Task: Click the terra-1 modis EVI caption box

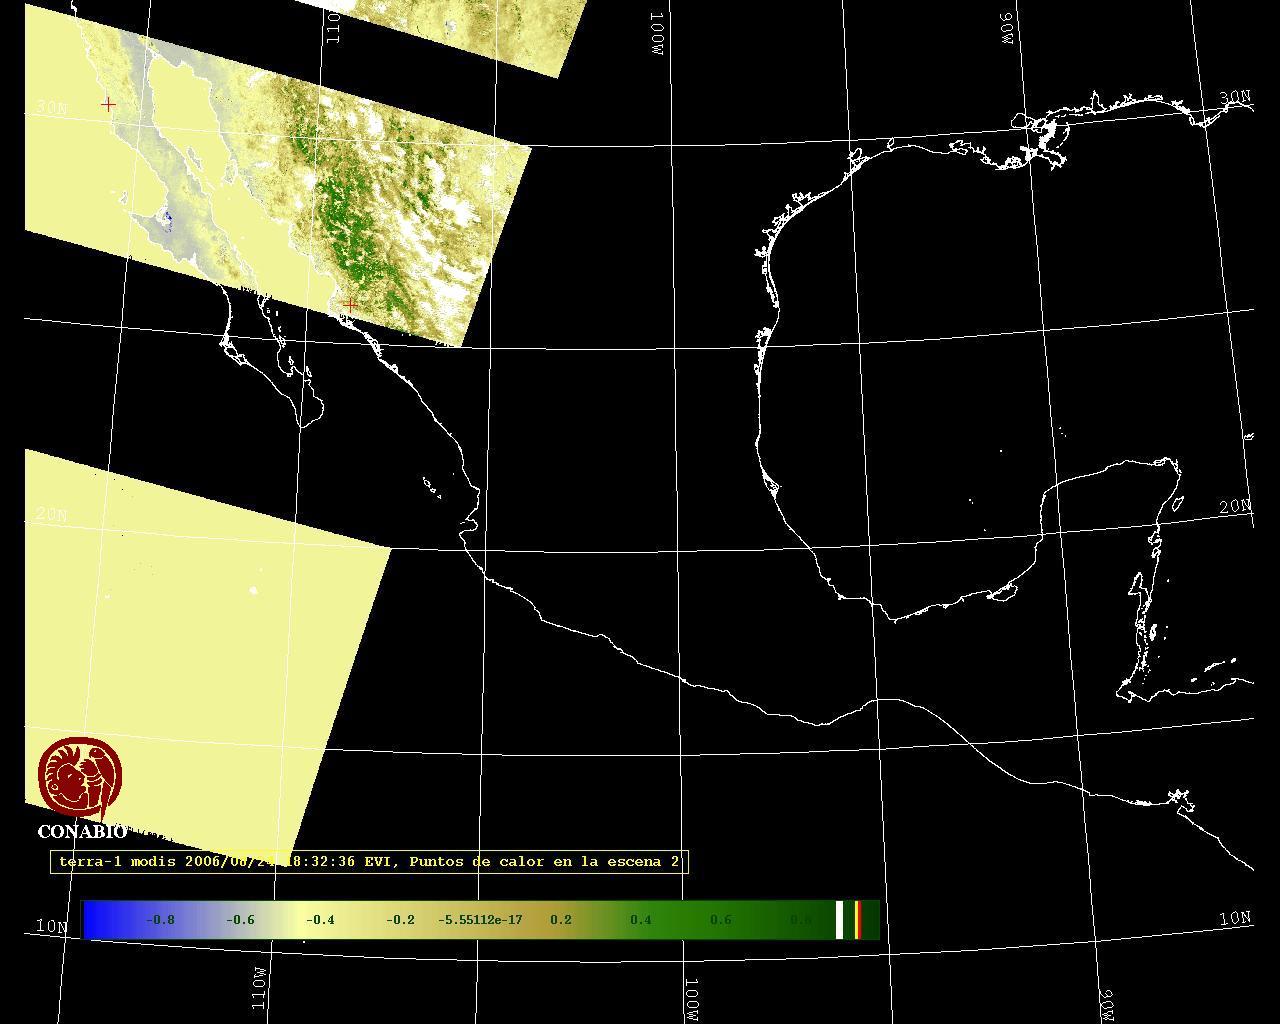Action: [369, 861]
